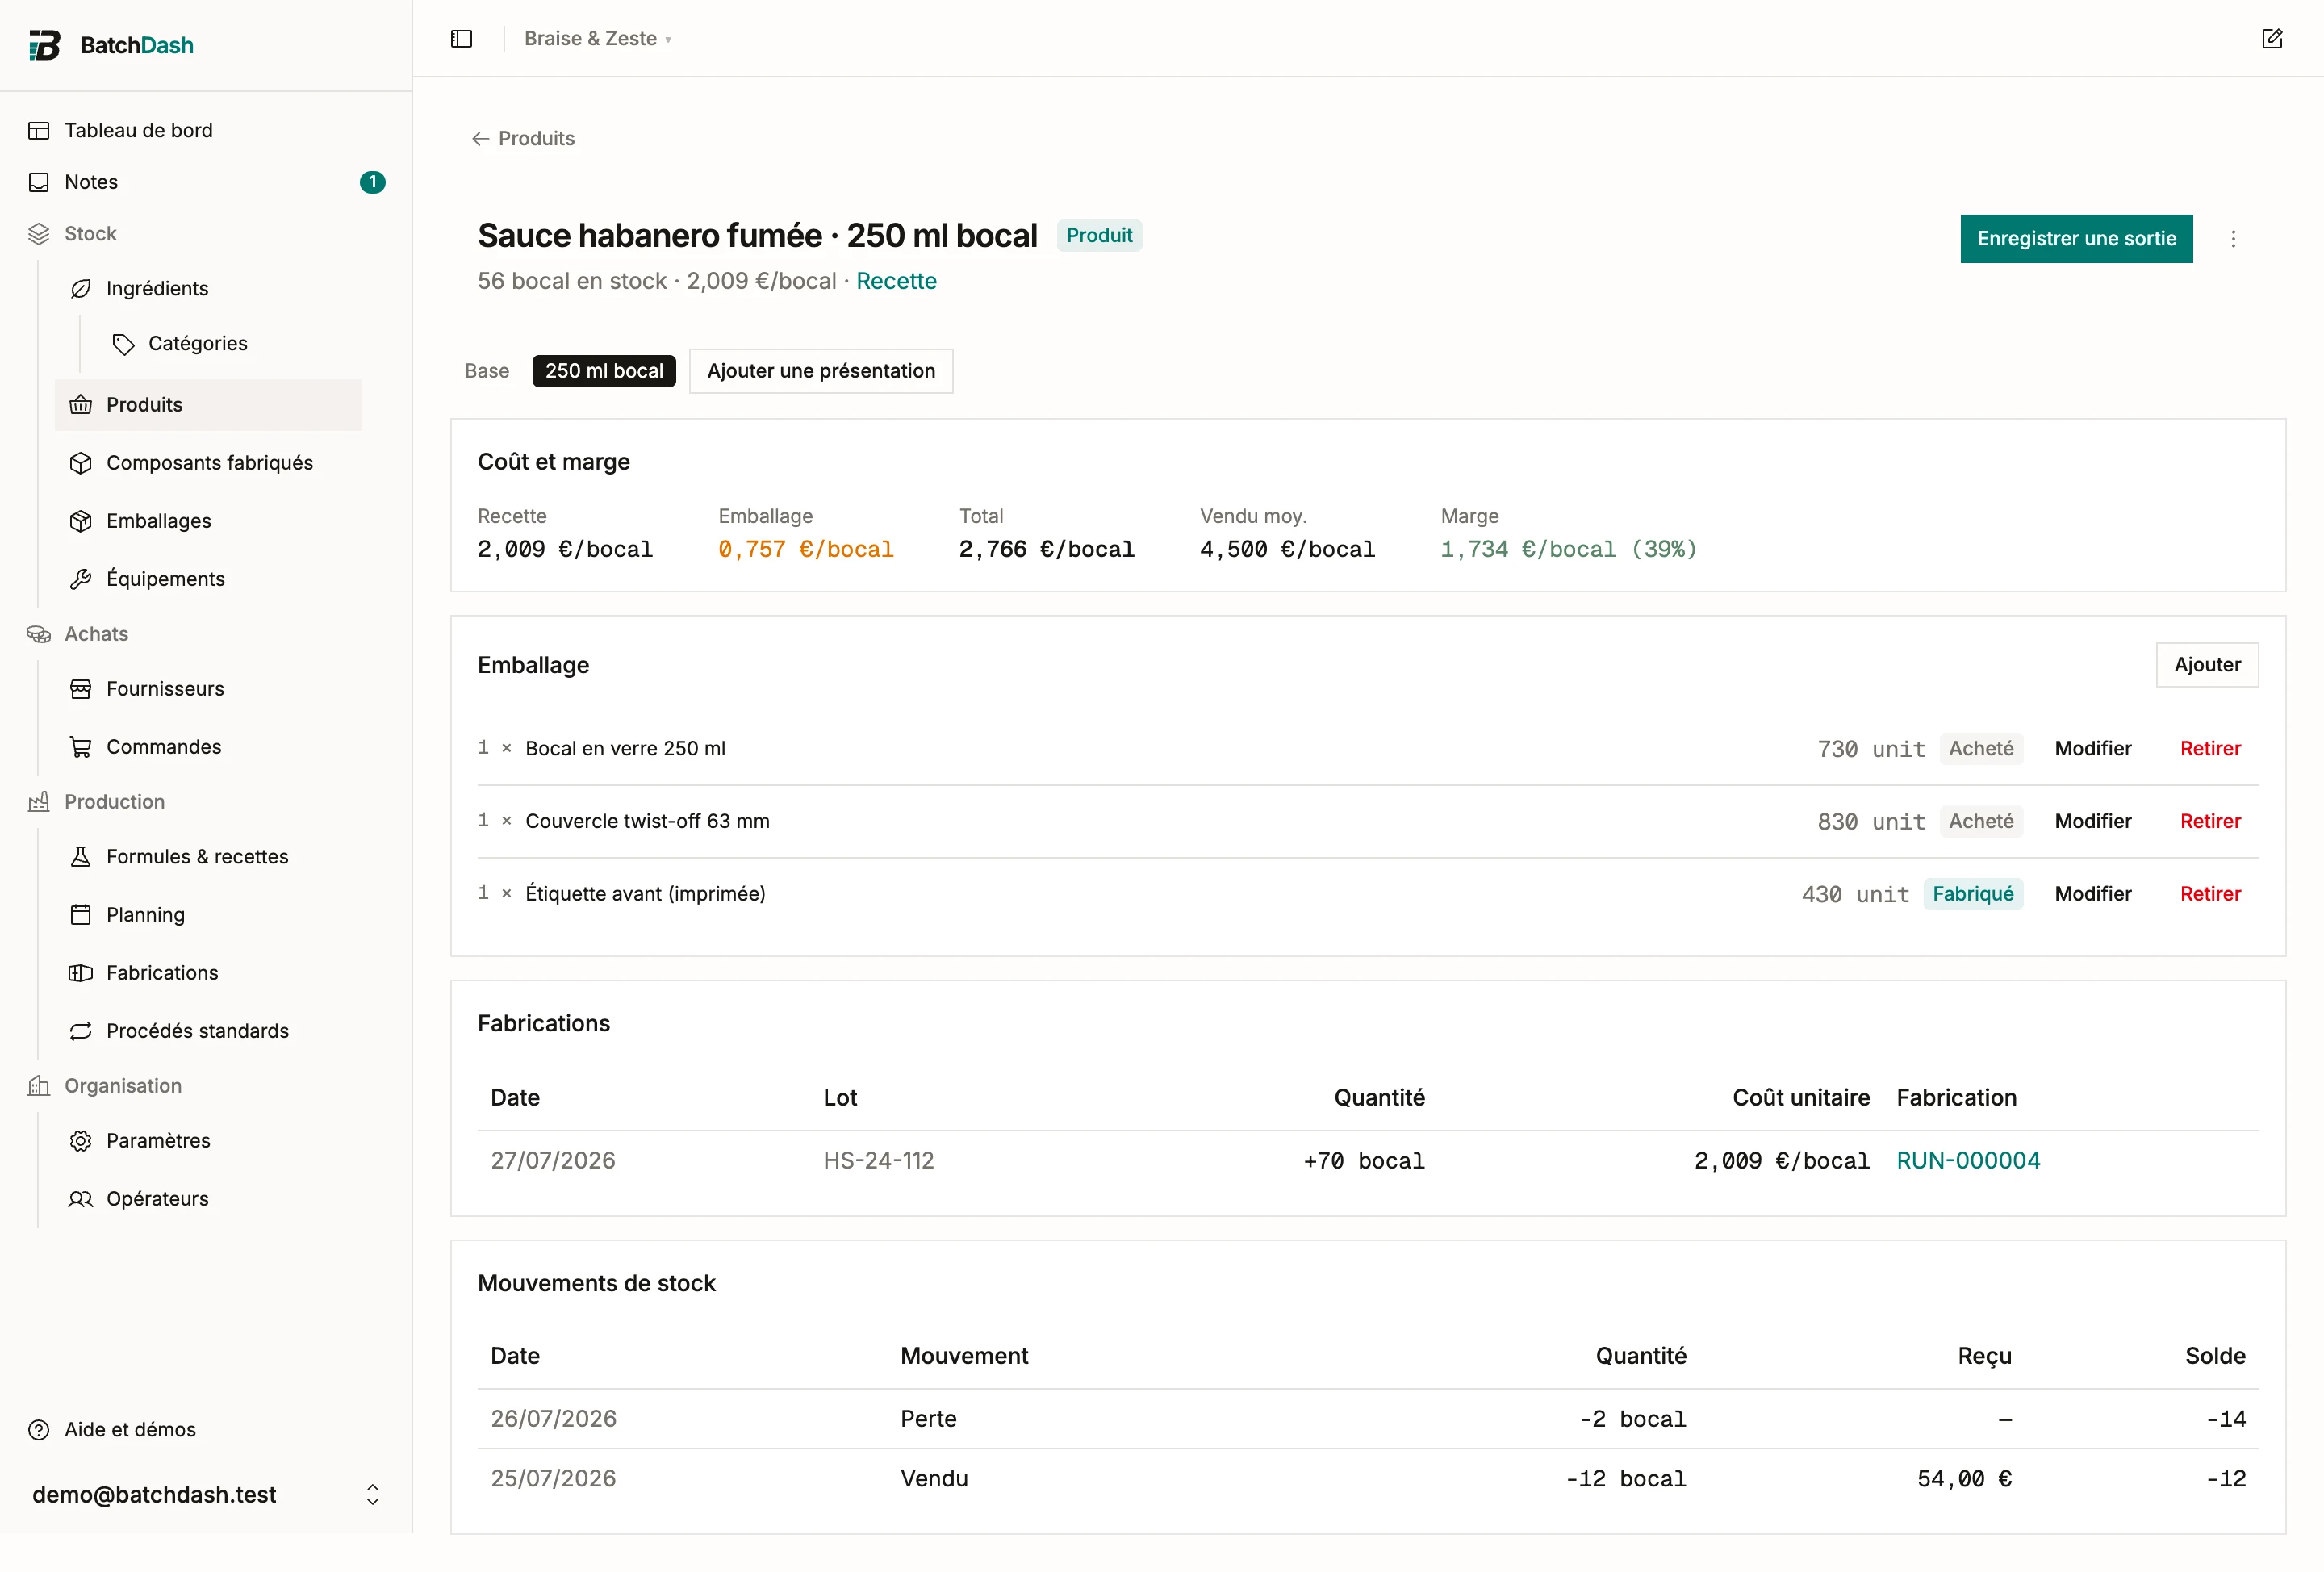Open Notes in the sidebar

click(x=91, y=182)
